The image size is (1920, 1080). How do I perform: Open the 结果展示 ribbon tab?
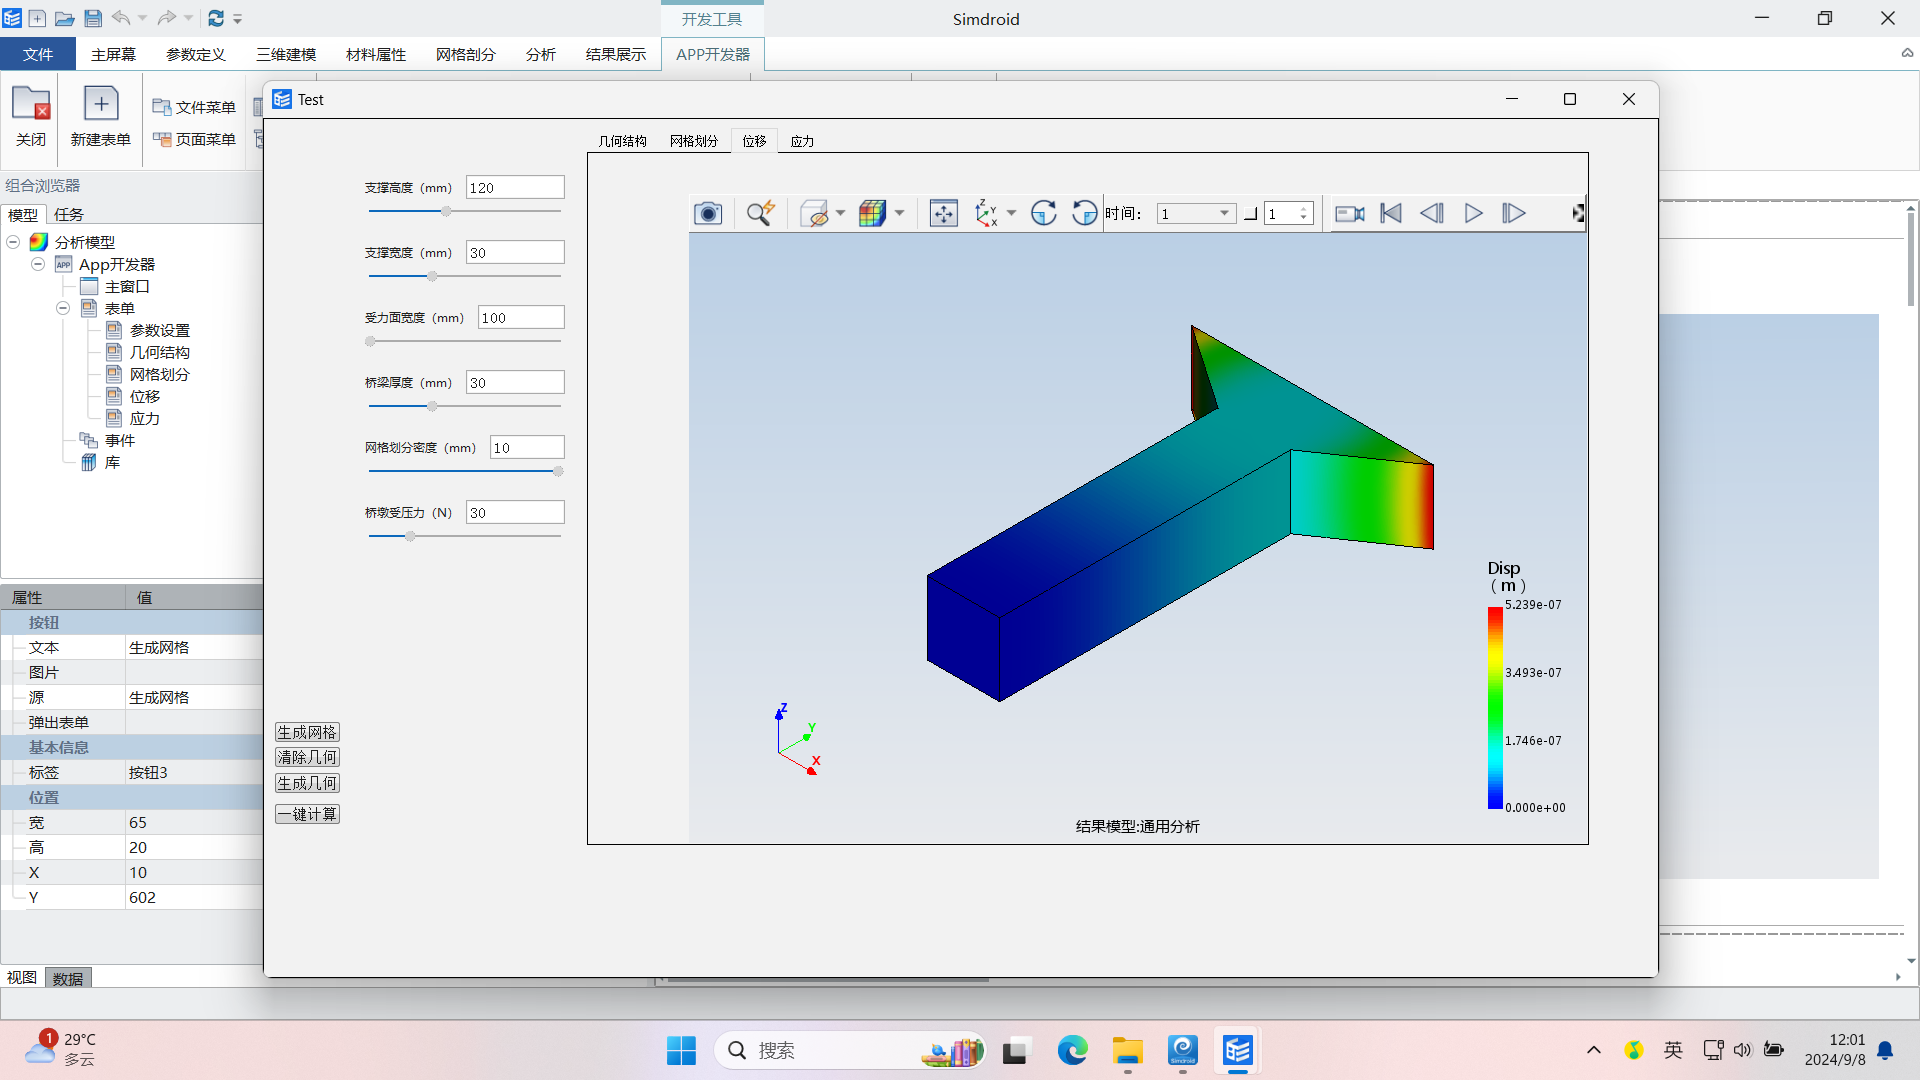[616, 54]
